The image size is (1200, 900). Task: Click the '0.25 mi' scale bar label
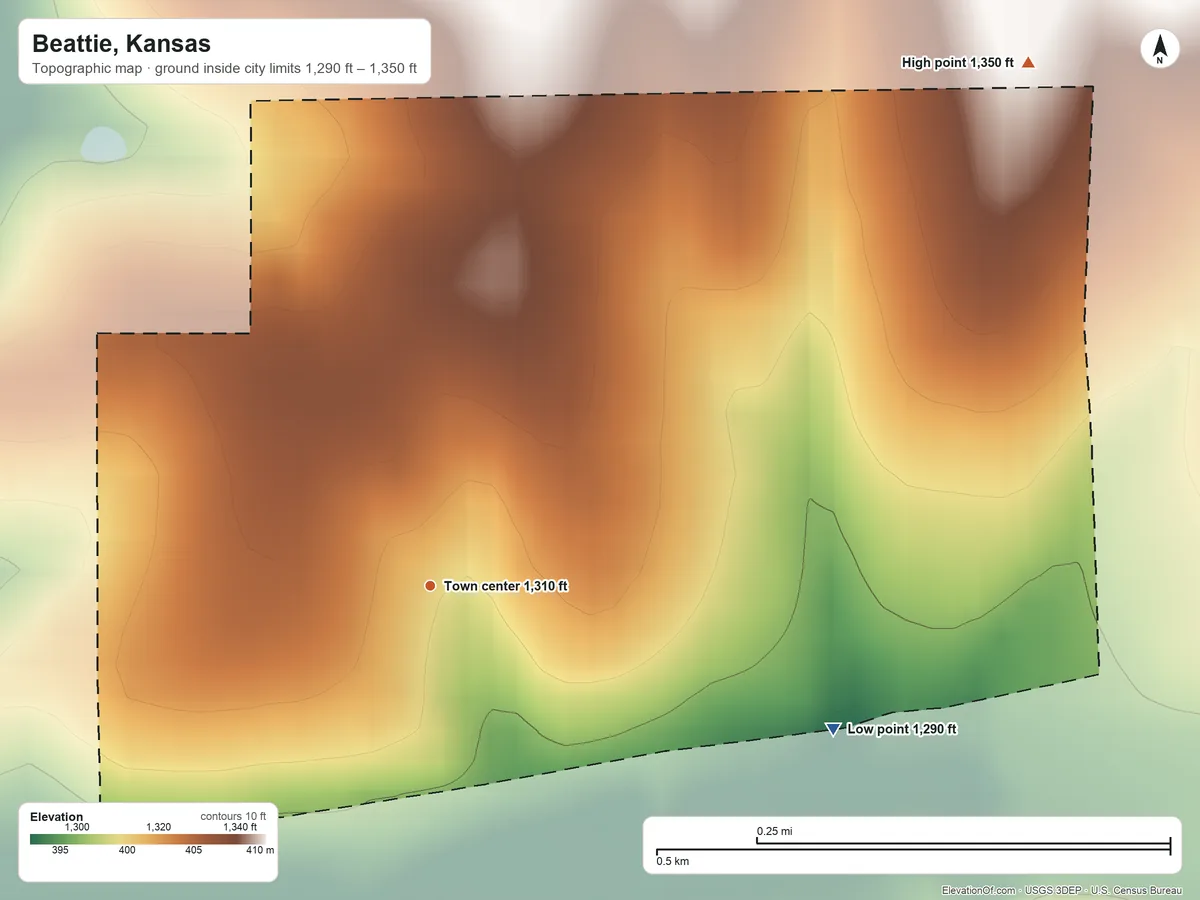[775, 831]
